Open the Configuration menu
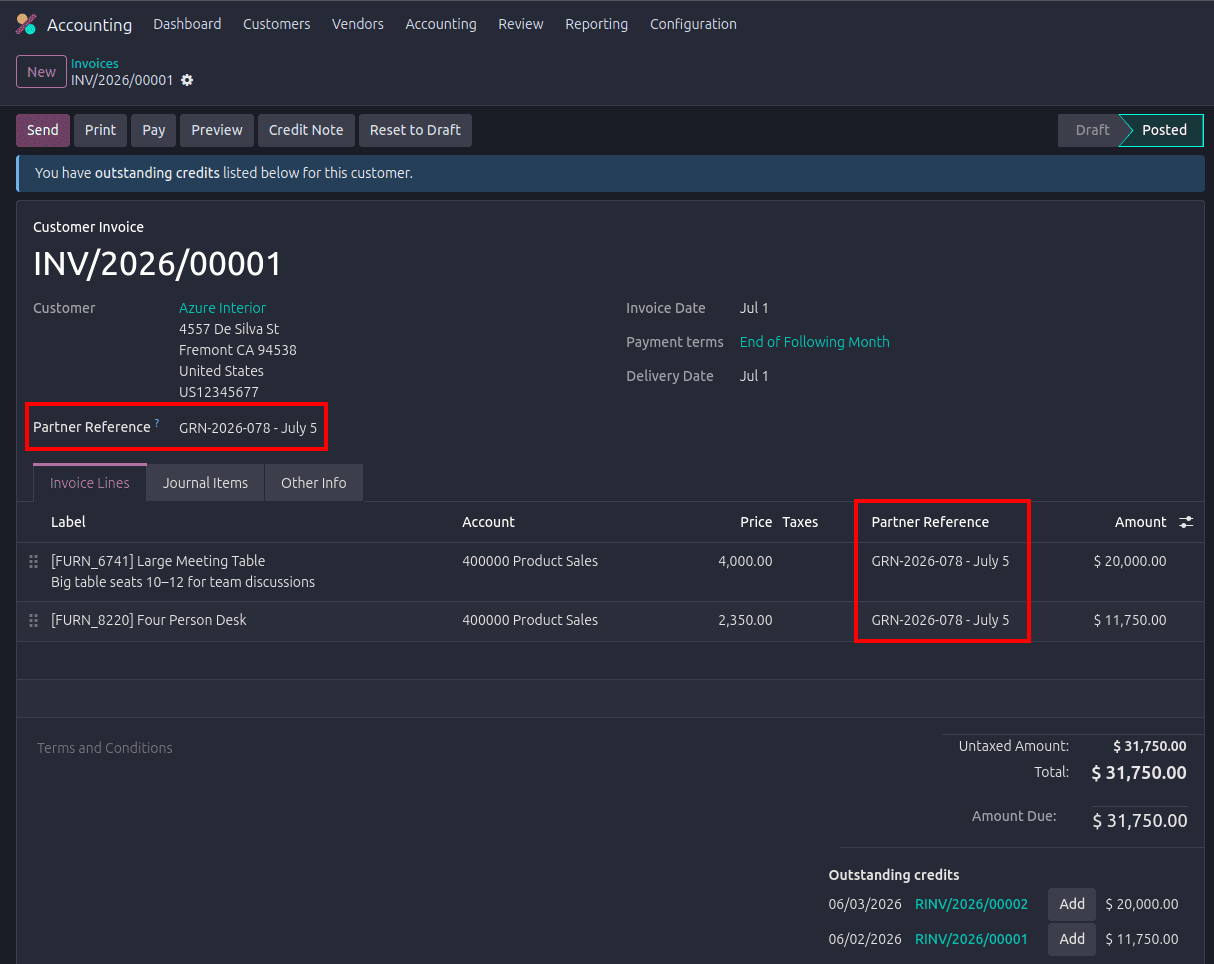 [x=693, y=24]
